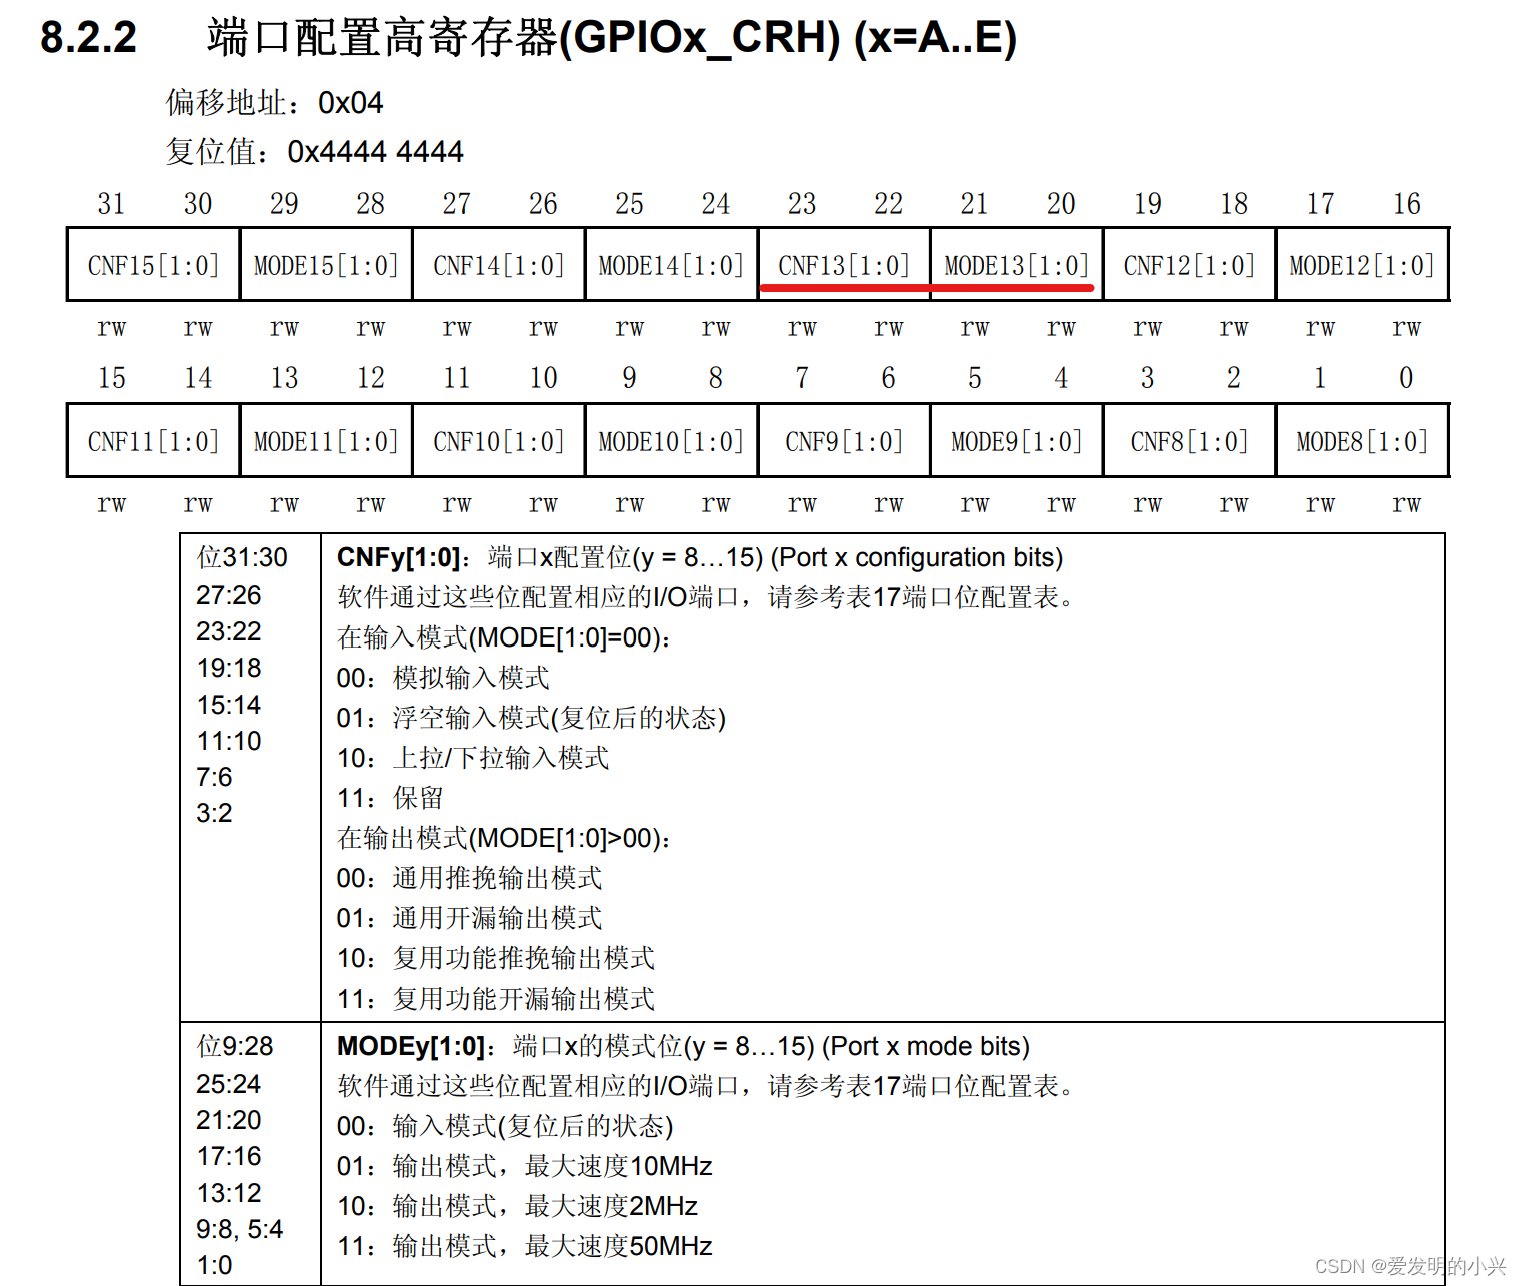Click the MODE9[1:0] register cell

click(1017, 441)
